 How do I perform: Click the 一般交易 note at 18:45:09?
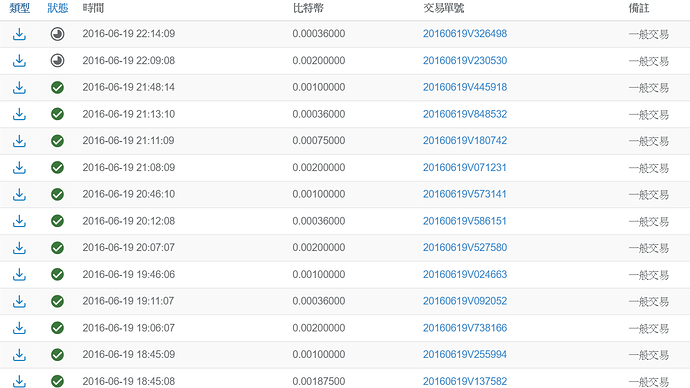tap(649, 355)
